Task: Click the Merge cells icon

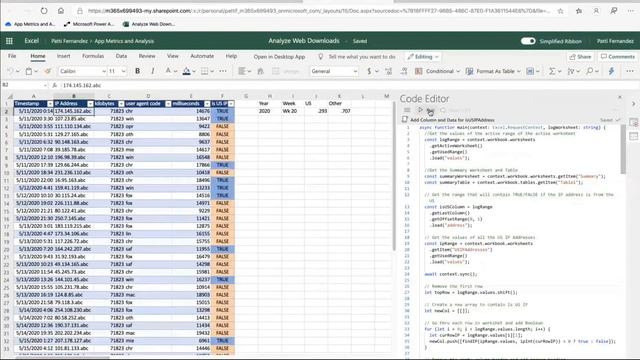Action: point(276,71)
